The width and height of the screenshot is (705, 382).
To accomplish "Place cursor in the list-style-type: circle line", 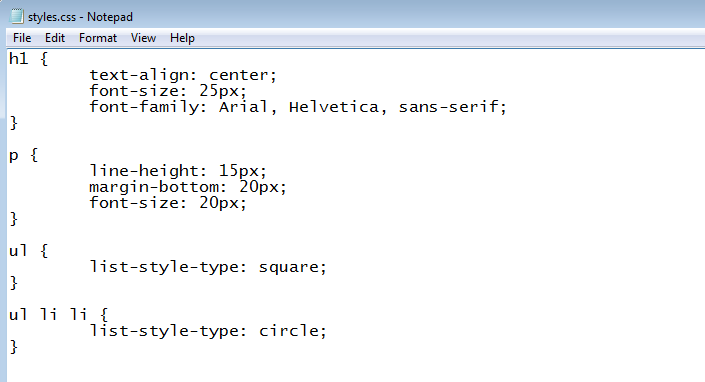I will pyautogui.click(x=208, y=331).
